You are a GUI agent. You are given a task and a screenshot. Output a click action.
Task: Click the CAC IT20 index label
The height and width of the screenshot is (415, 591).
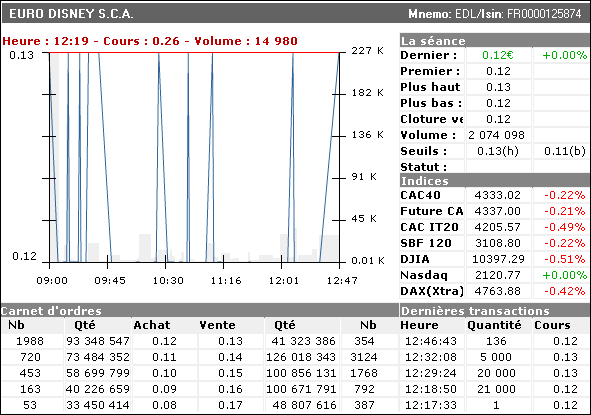point(429,227)
